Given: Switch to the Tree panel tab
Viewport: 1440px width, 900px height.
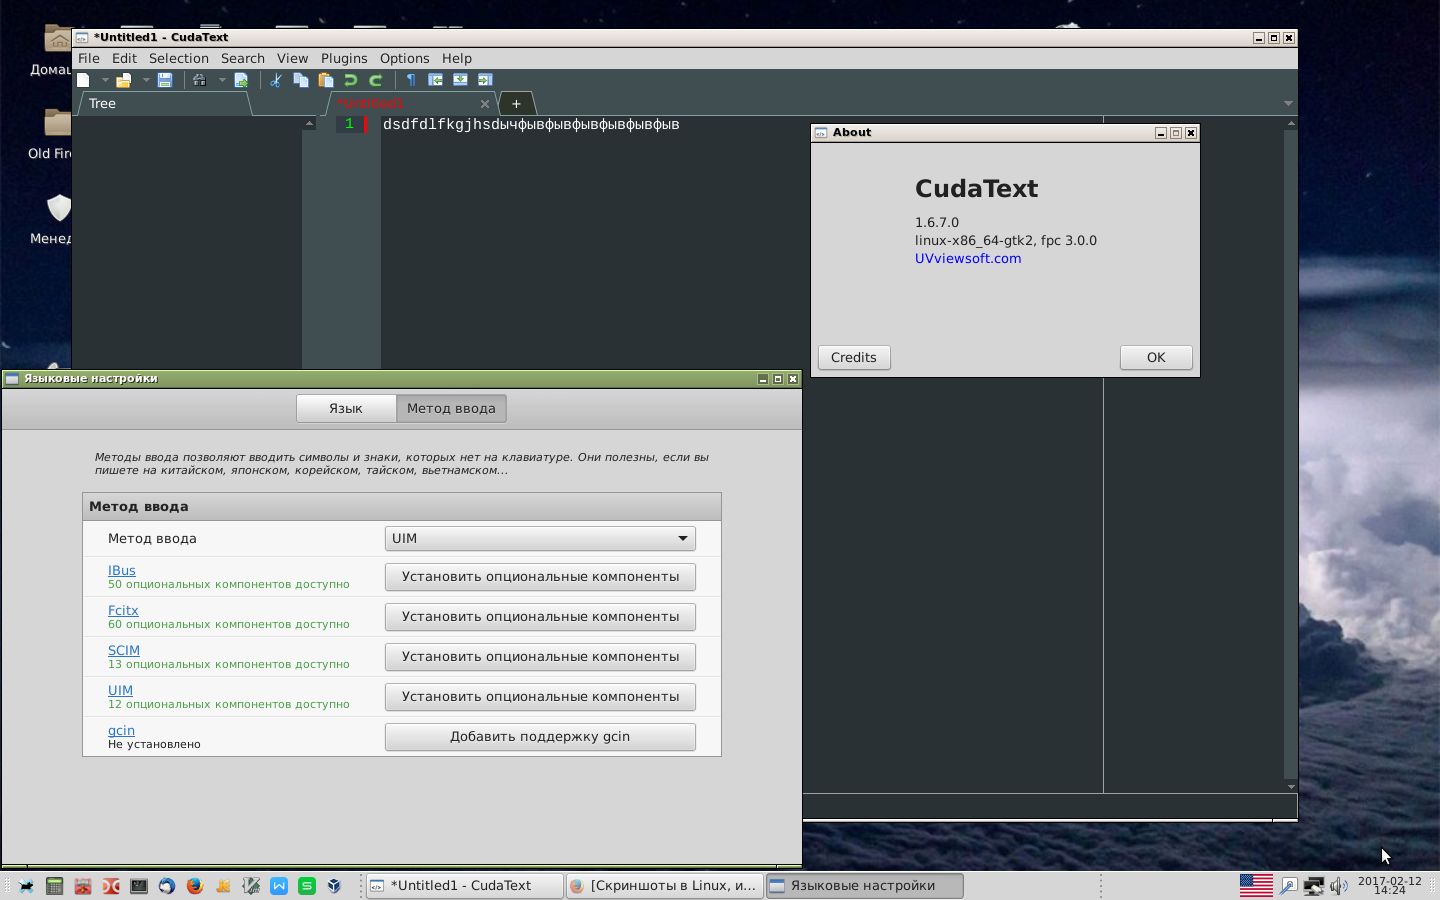Looking at the screenshot, I should click(102, 103).
